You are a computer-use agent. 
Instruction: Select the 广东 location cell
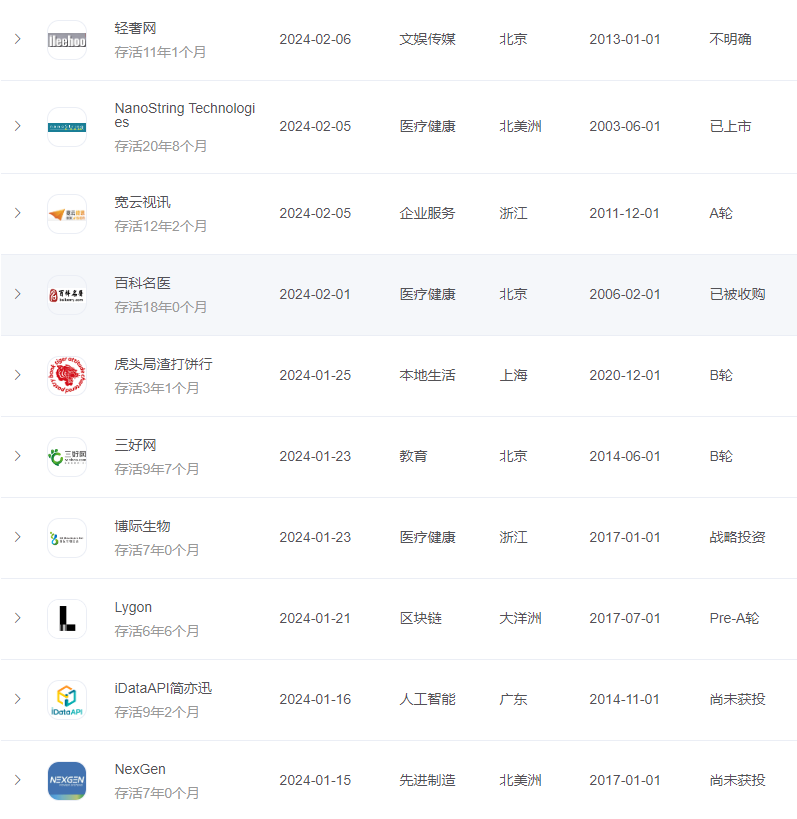(x=513, y=699)
